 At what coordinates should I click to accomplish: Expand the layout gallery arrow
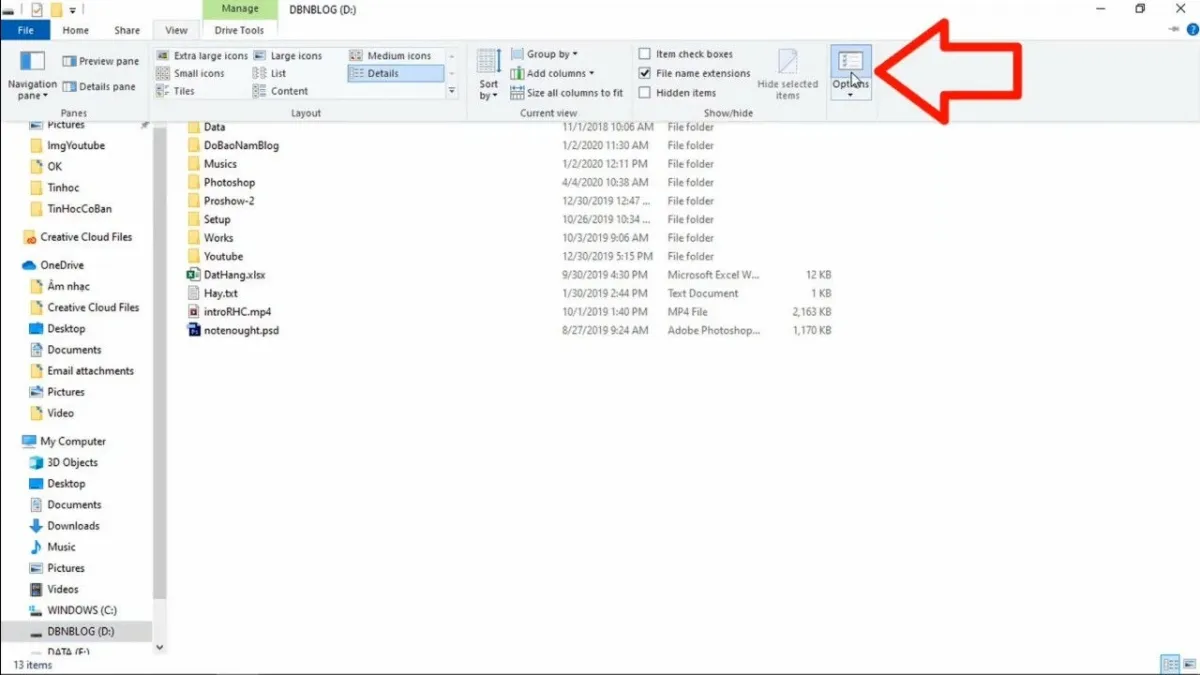452,90
